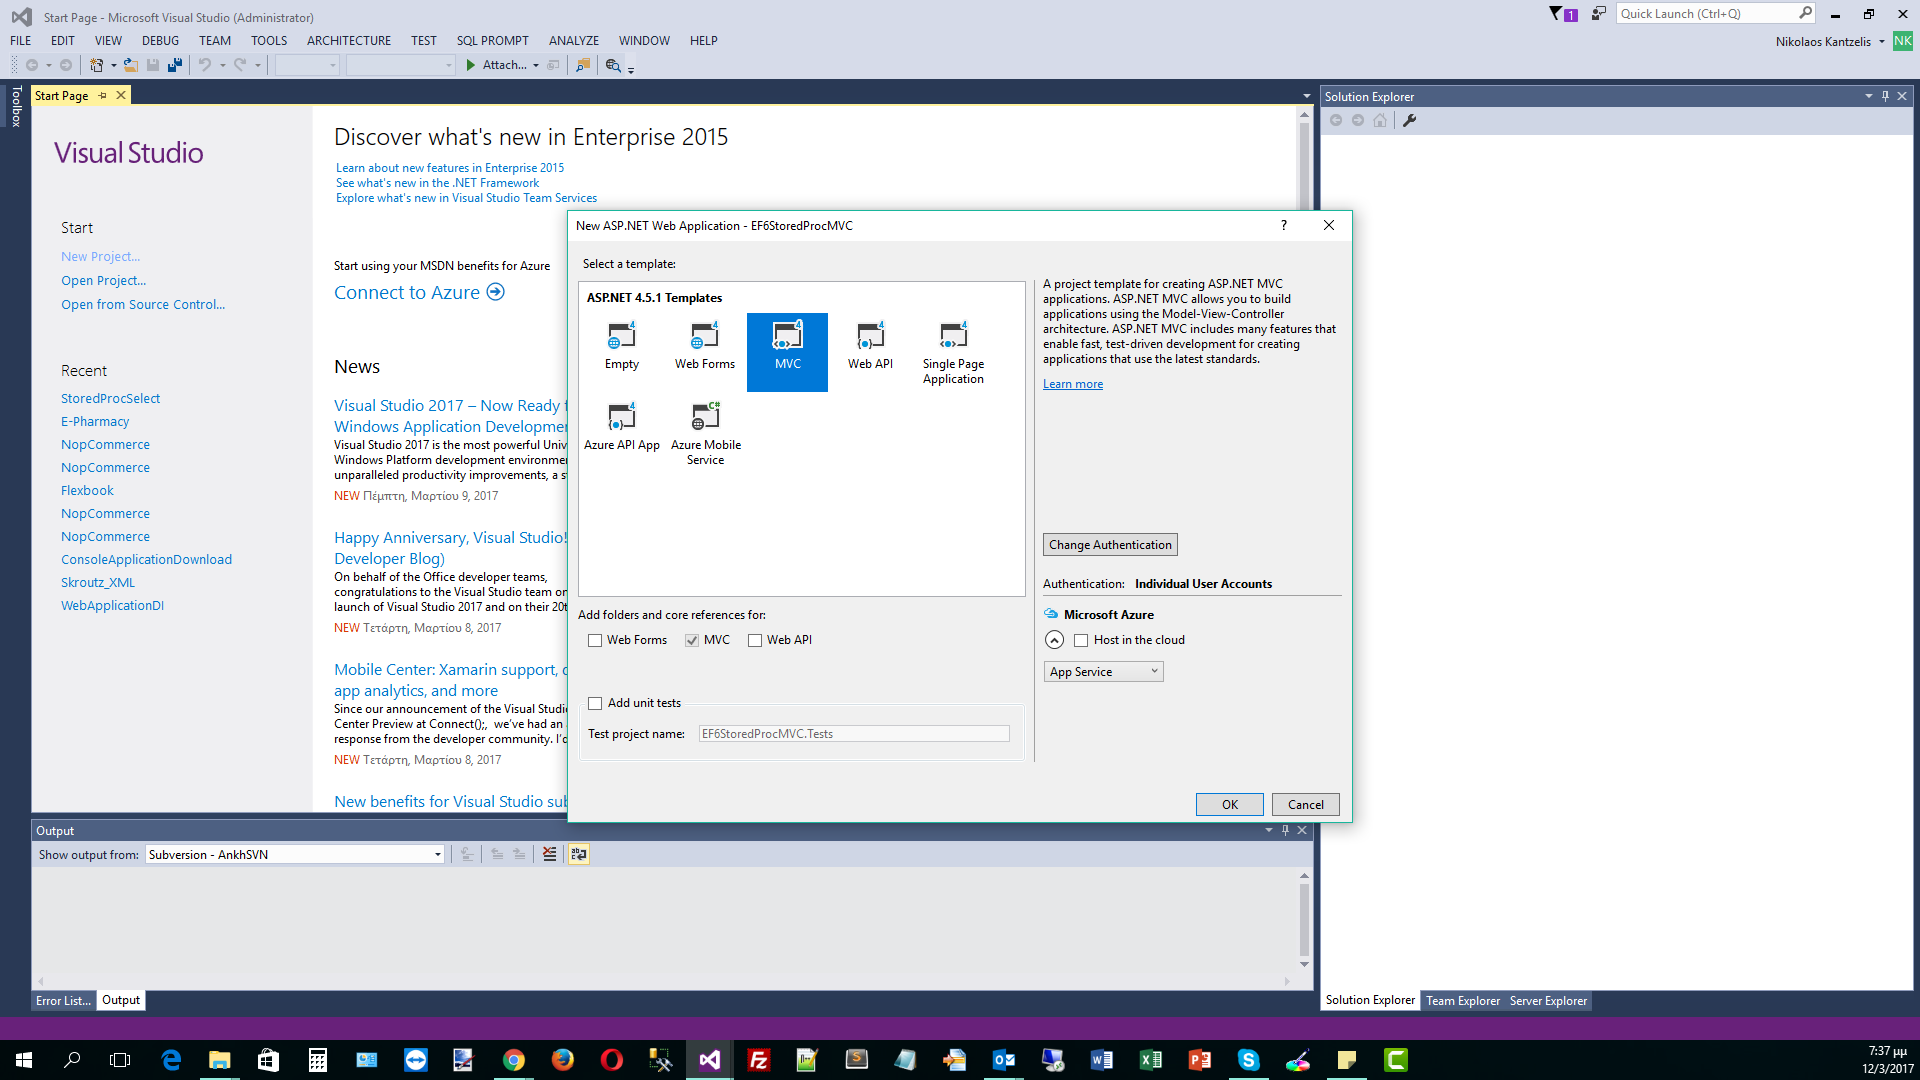
Task: Open the Show output from dropdown
Action: (x=294, y=854)
